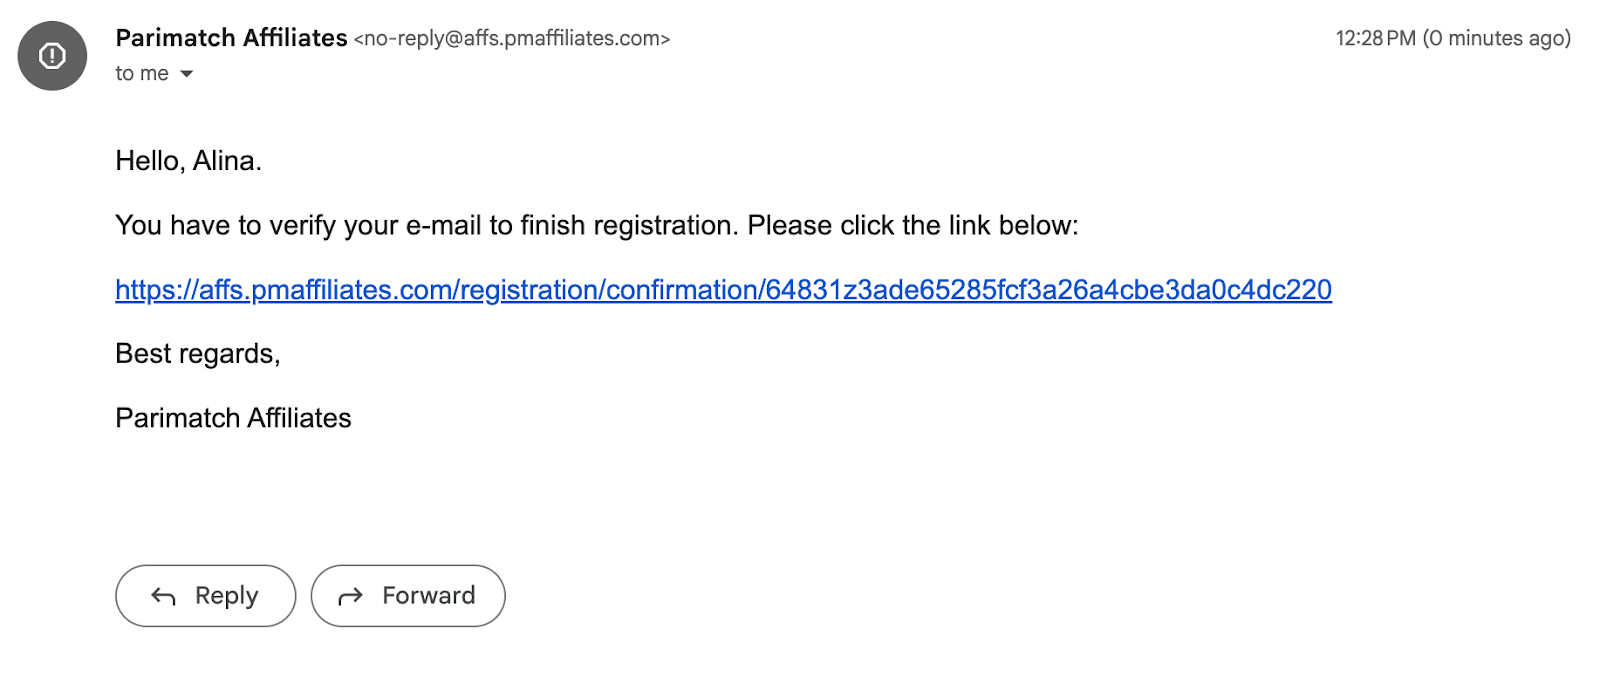Click the 12:28 PM timestamp

pyautogui.click(x=1375, y=38)
